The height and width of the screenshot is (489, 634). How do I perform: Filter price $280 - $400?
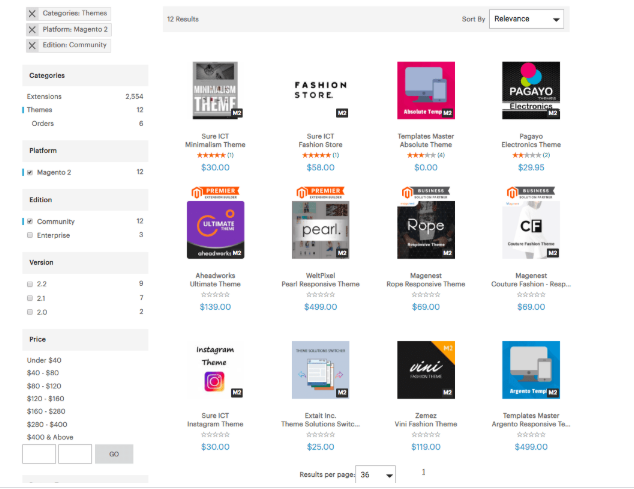(47, 424)
